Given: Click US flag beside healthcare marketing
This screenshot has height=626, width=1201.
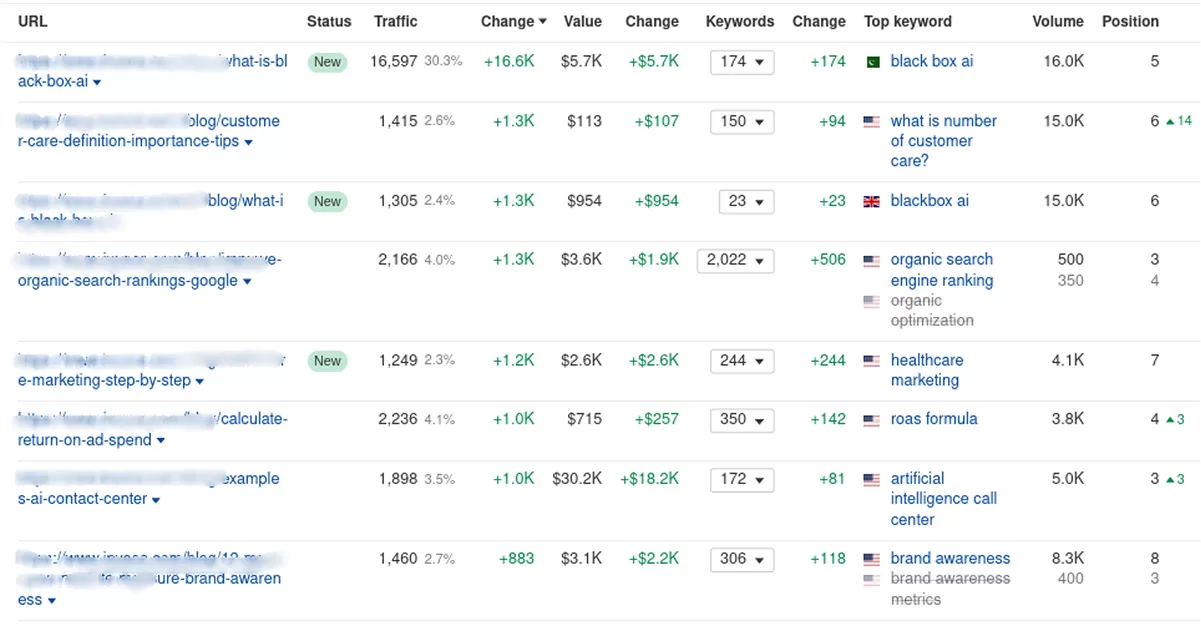Looking at the screenshot, I should coord(872,361).
